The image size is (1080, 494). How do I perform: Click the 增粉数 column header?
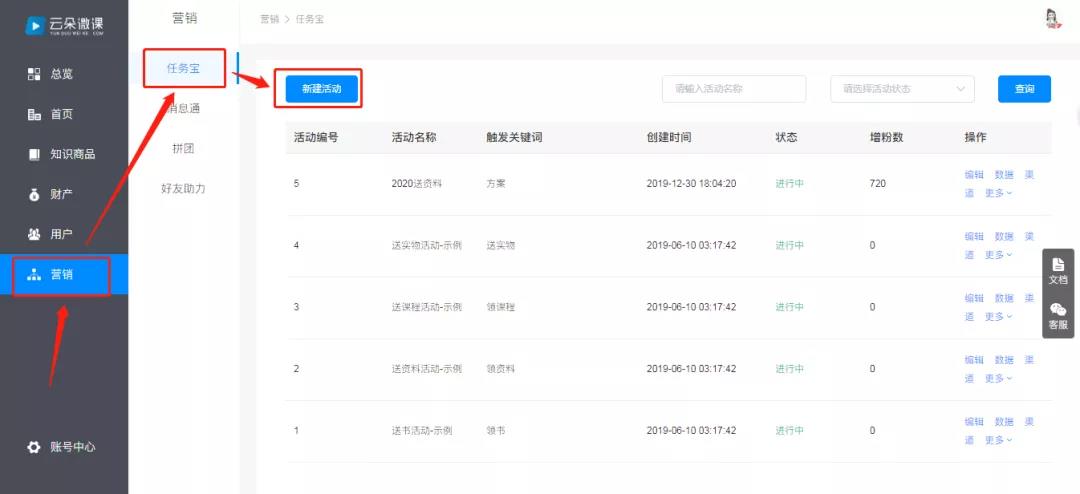(x=886, y=137)
